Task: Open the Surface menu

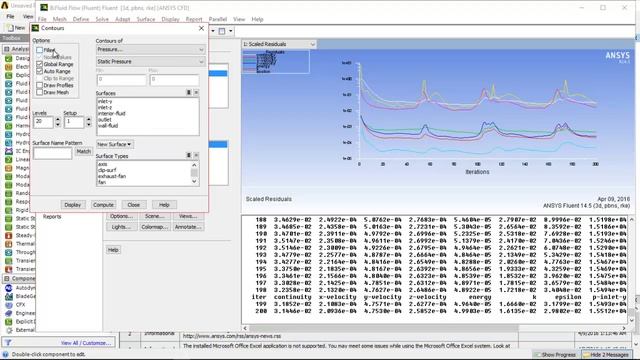Action: (146, 19)
